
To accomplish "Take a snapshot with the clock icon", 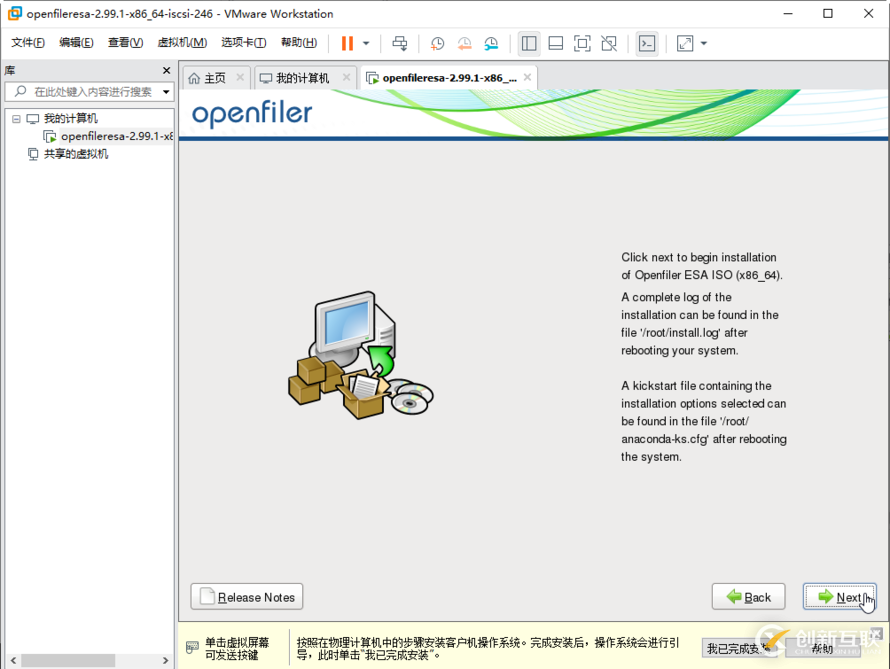I will [437, 43].
